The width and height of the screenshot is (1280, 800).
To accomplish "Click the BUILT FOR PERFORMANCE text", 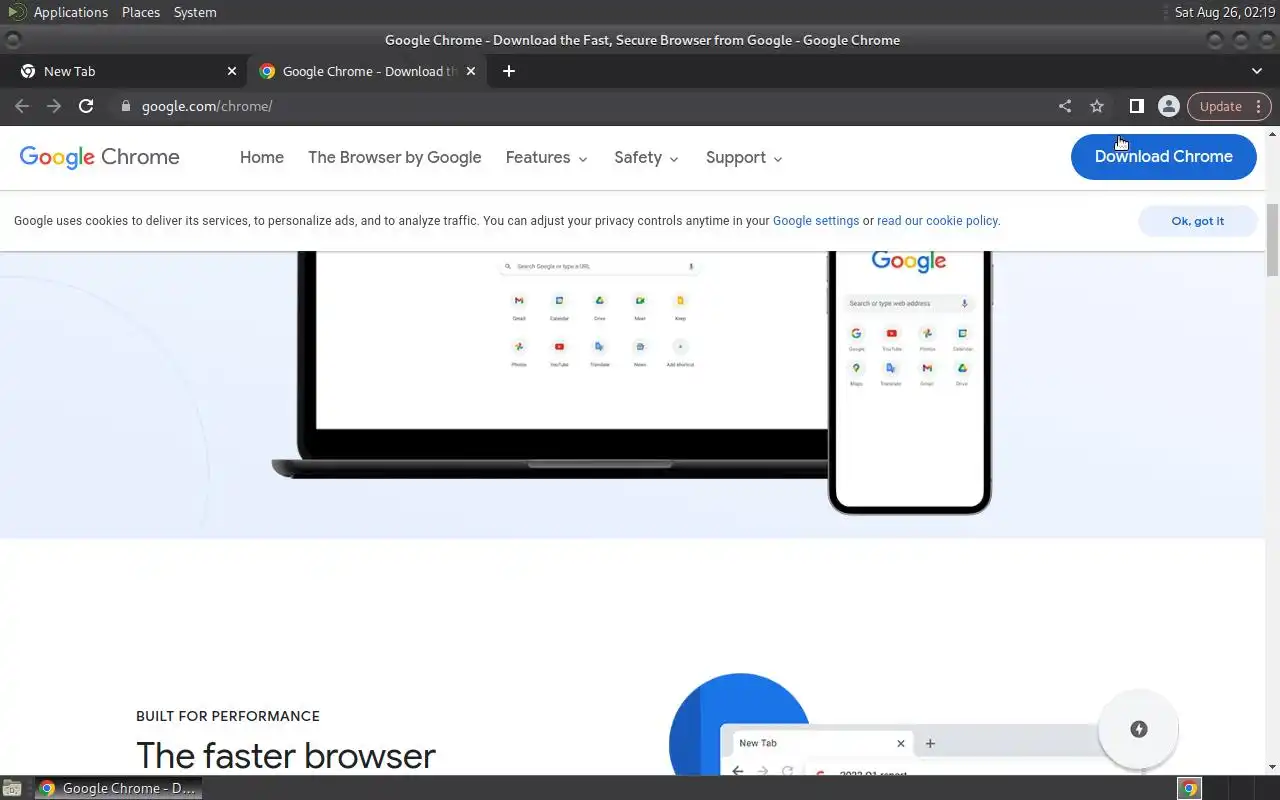I will (x=228, y=716).
